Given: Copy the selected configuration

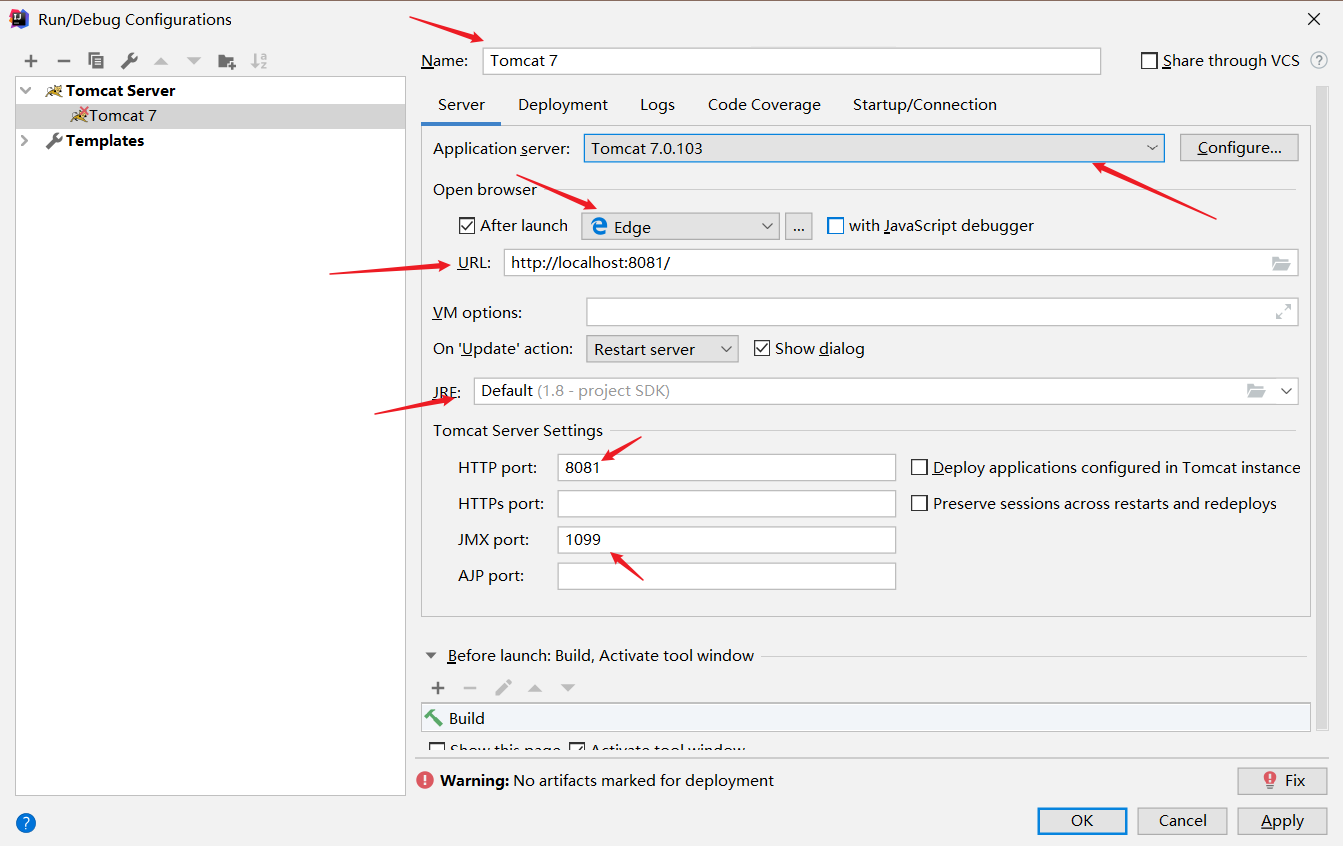Looking at the screenshot, I should pyautogui.click(x=96, y=61).
